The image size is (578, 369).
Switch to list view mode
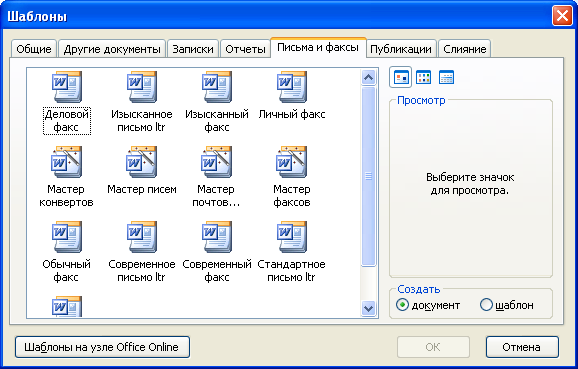pos(424,77)
